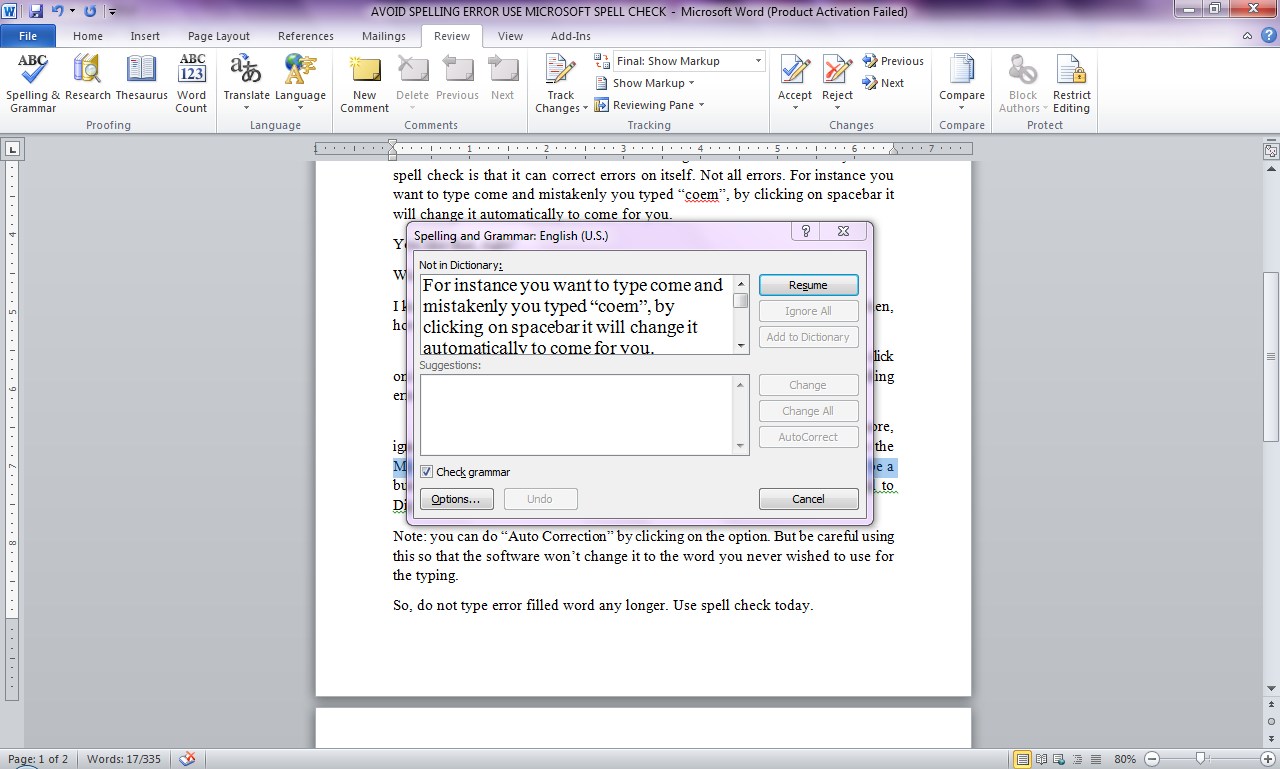Click the Page: 1 of 2 indicator
This screenshot has height=769, width=1280.
(x=38, y=759)
